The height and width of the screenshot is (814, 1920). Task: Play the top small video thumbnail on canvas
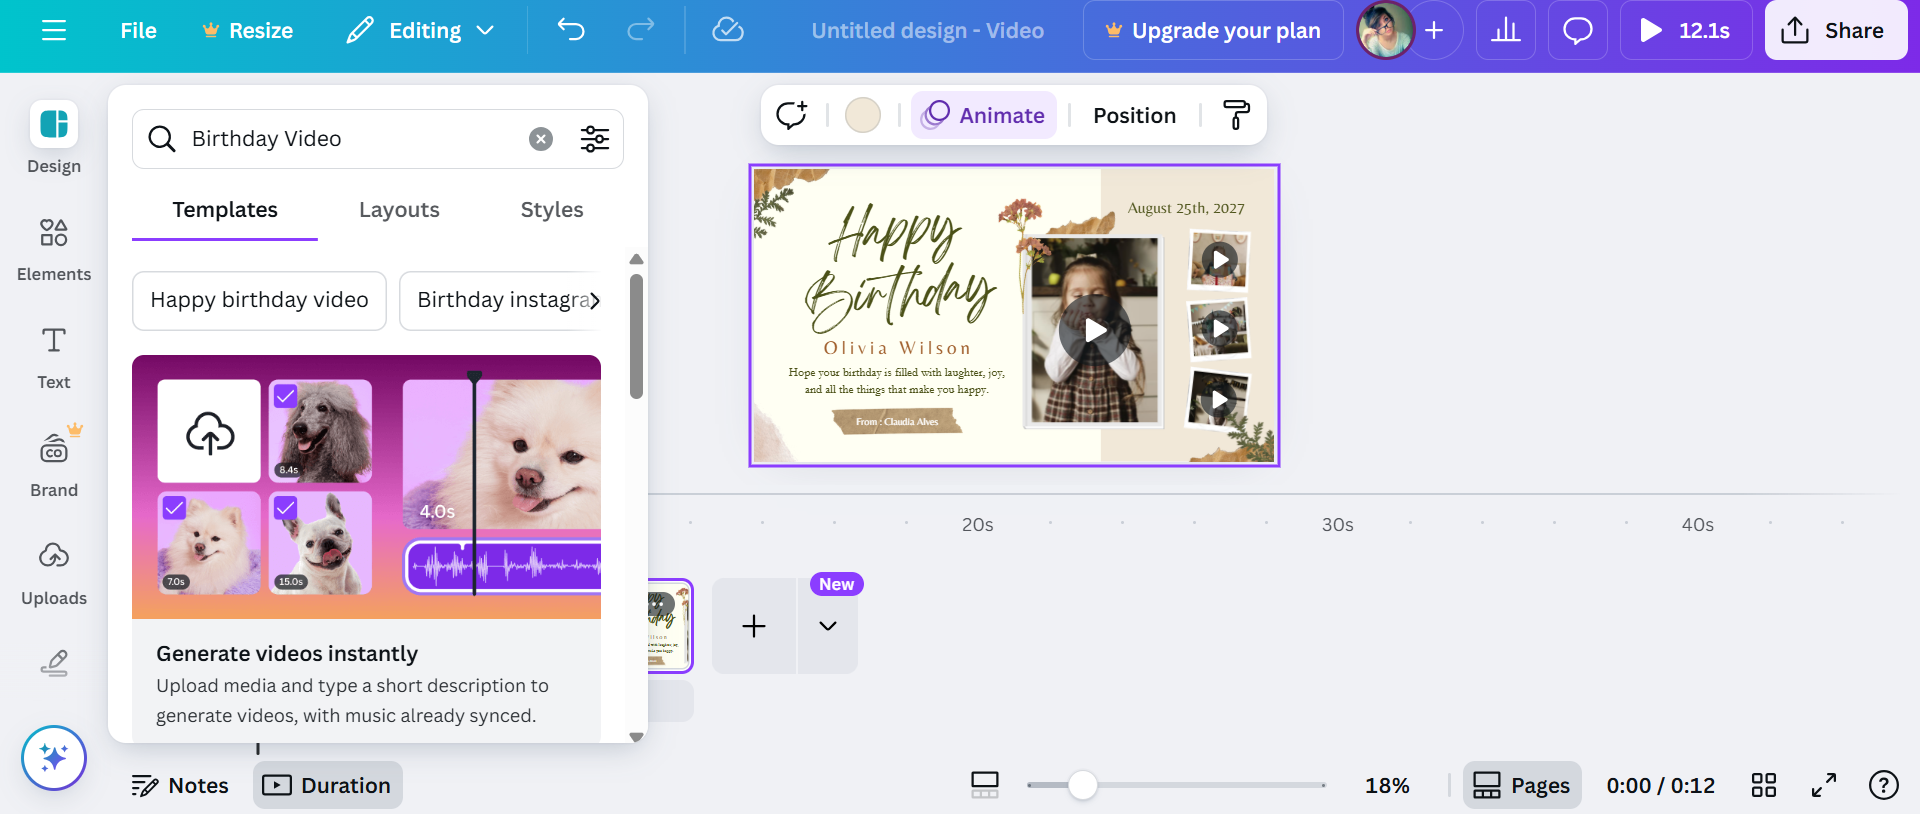click(1220, 261)
